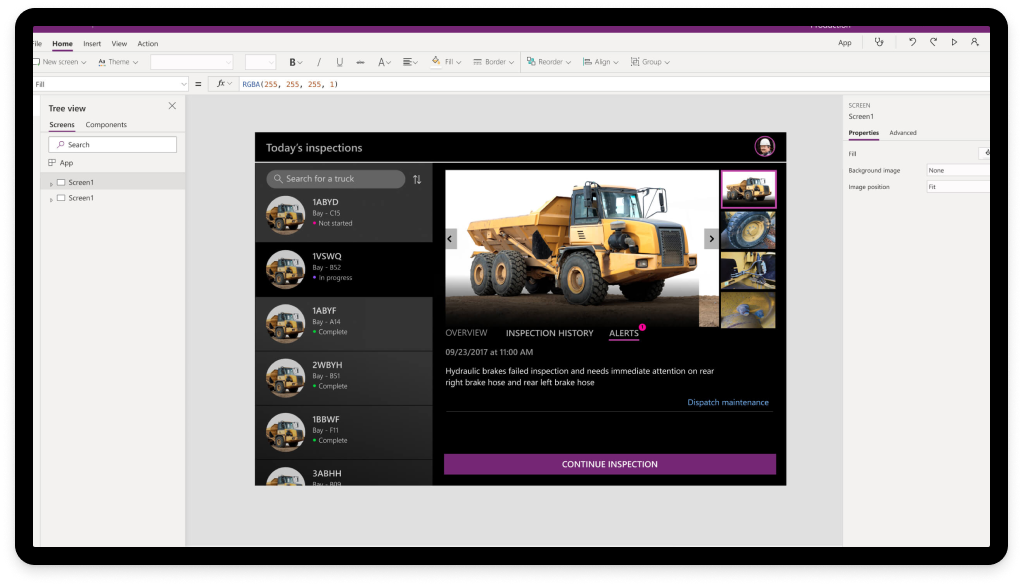This screenshot has height=586, width=1023.
Task: Switch to the Advanced properties tab
Action: click(902, 132)
